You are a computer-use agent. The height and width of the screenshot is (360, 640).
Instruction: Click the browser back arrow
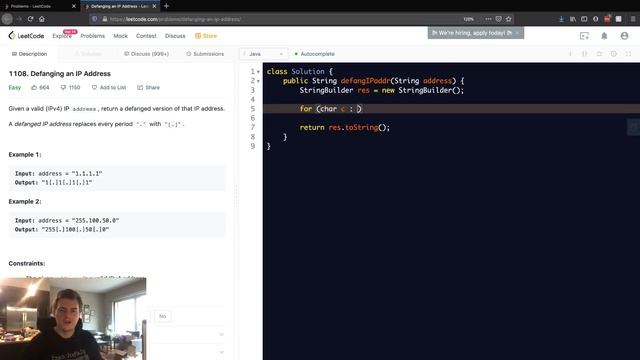[7, 19]
